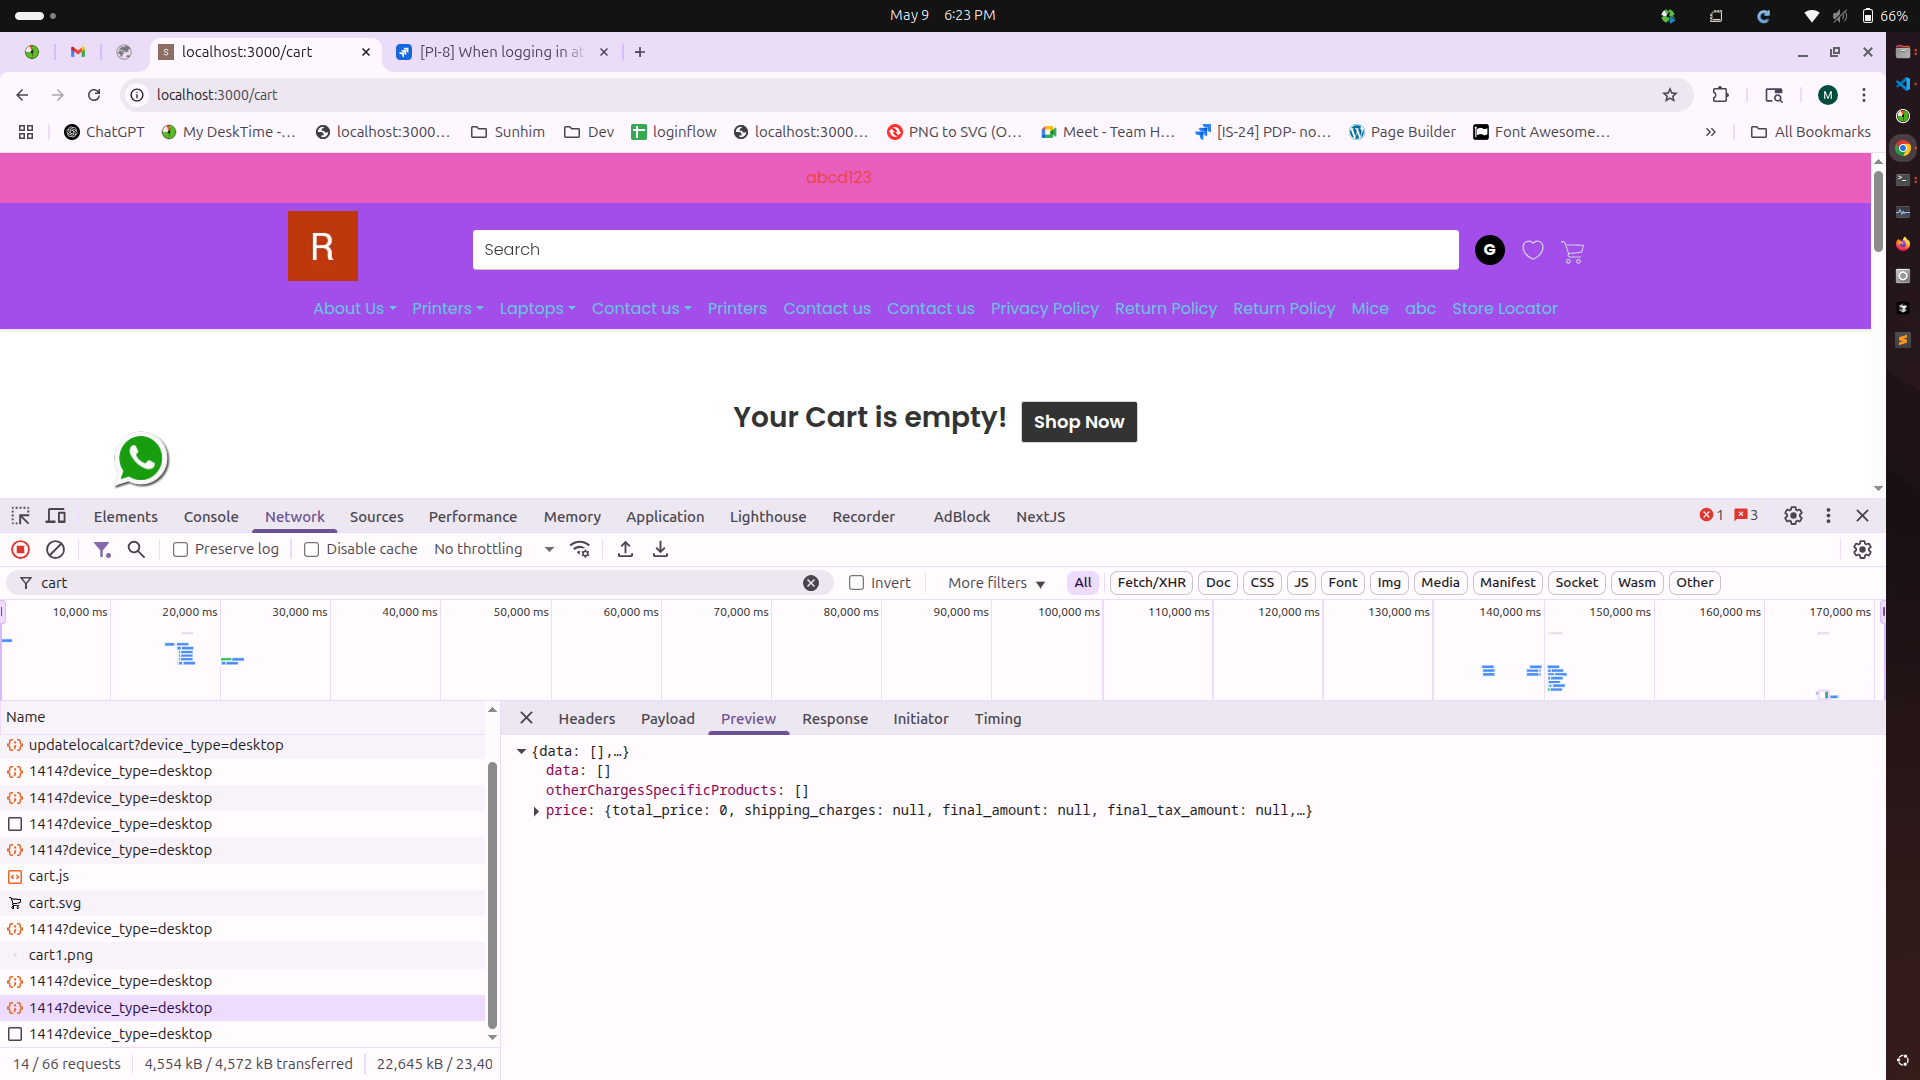
Task: Collapse the root data object in Preview
Action: coord(521,751)
